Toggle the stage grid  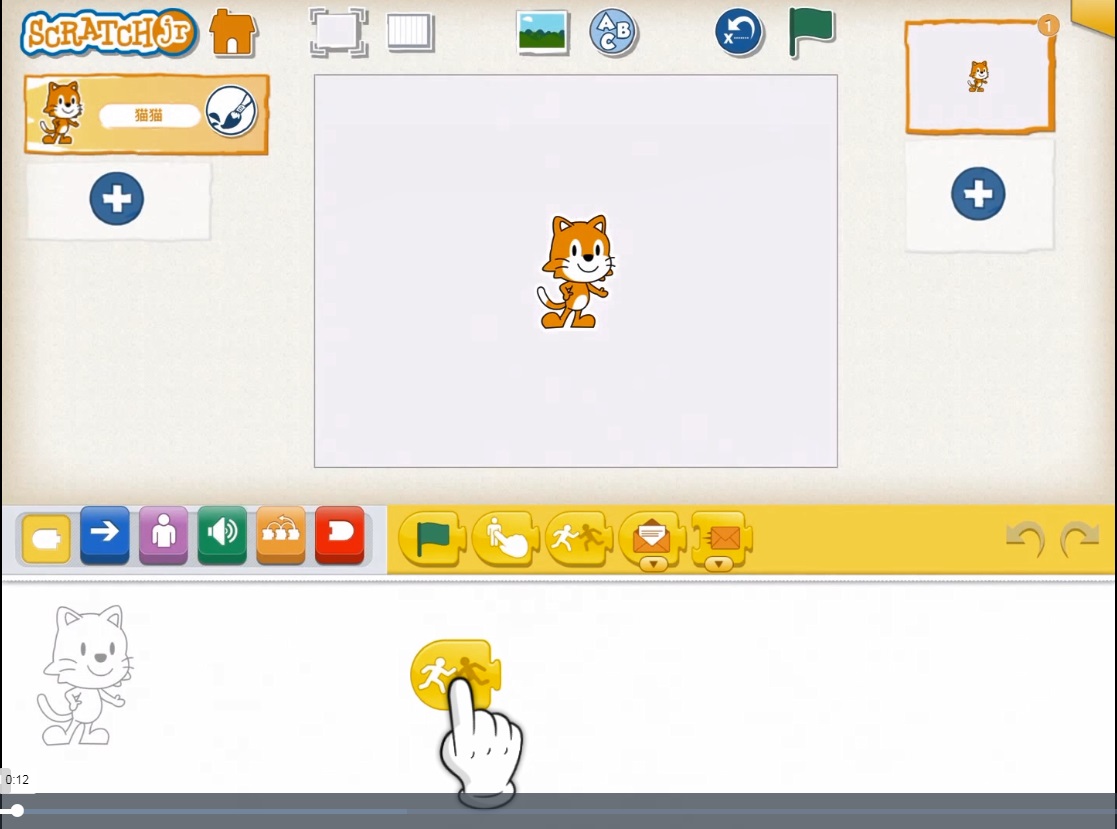pos(410,32)
